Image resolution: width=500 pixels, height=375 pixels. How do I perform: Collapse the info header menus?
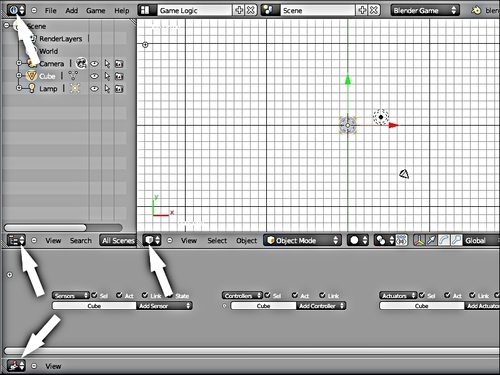(x=34, y=10)
